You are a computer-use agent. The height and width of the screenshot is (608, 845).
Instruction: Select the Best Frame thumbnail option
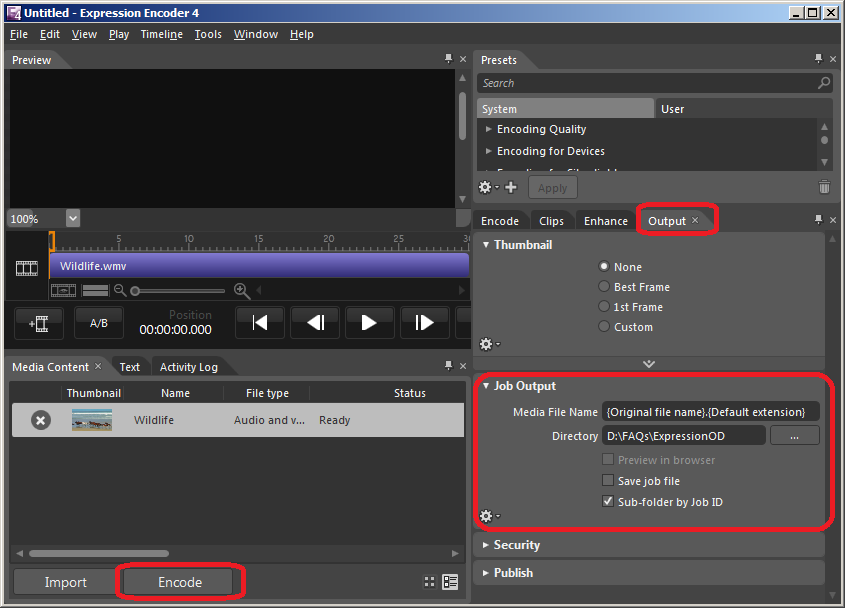click(x=604, y=286)
